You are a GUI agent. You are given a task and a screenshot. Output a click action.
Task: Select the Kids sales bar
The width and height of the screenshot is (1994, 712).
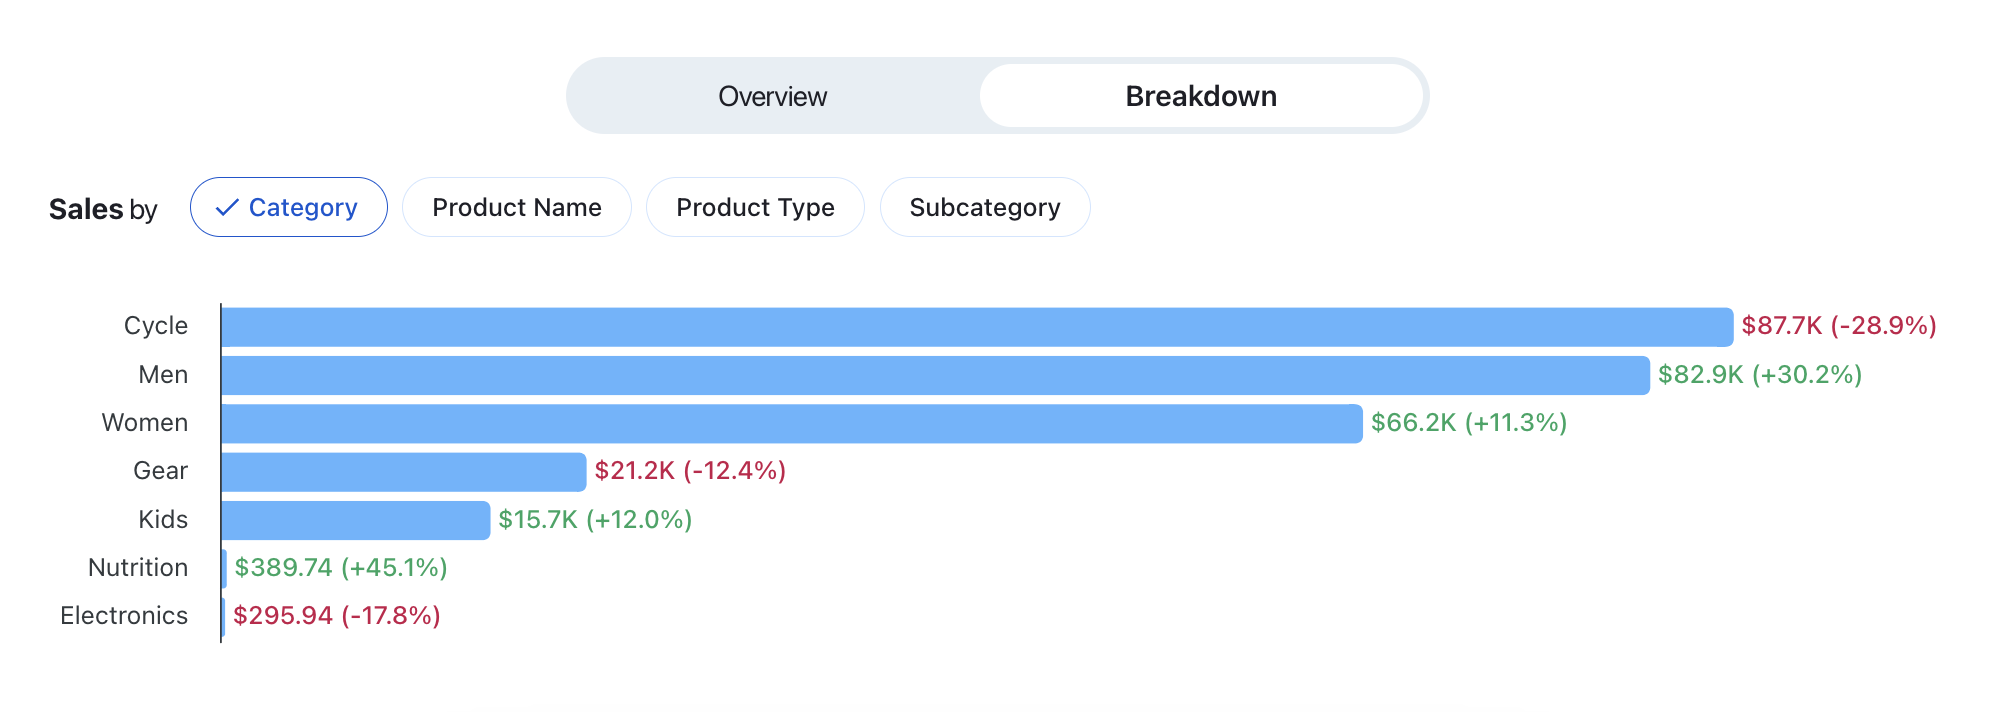coord(355,520)
